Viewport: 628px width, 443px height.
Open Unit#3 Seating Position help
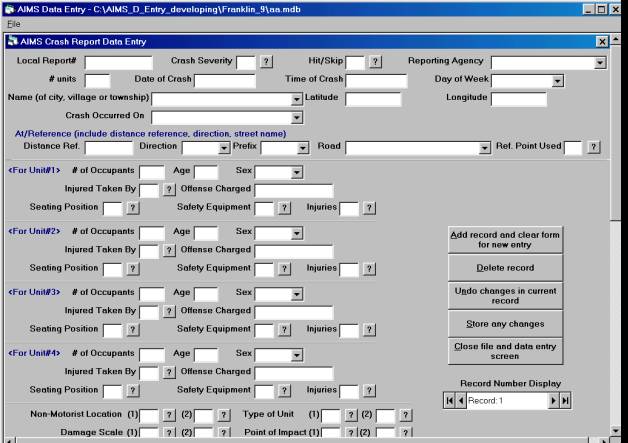point(133,329)
